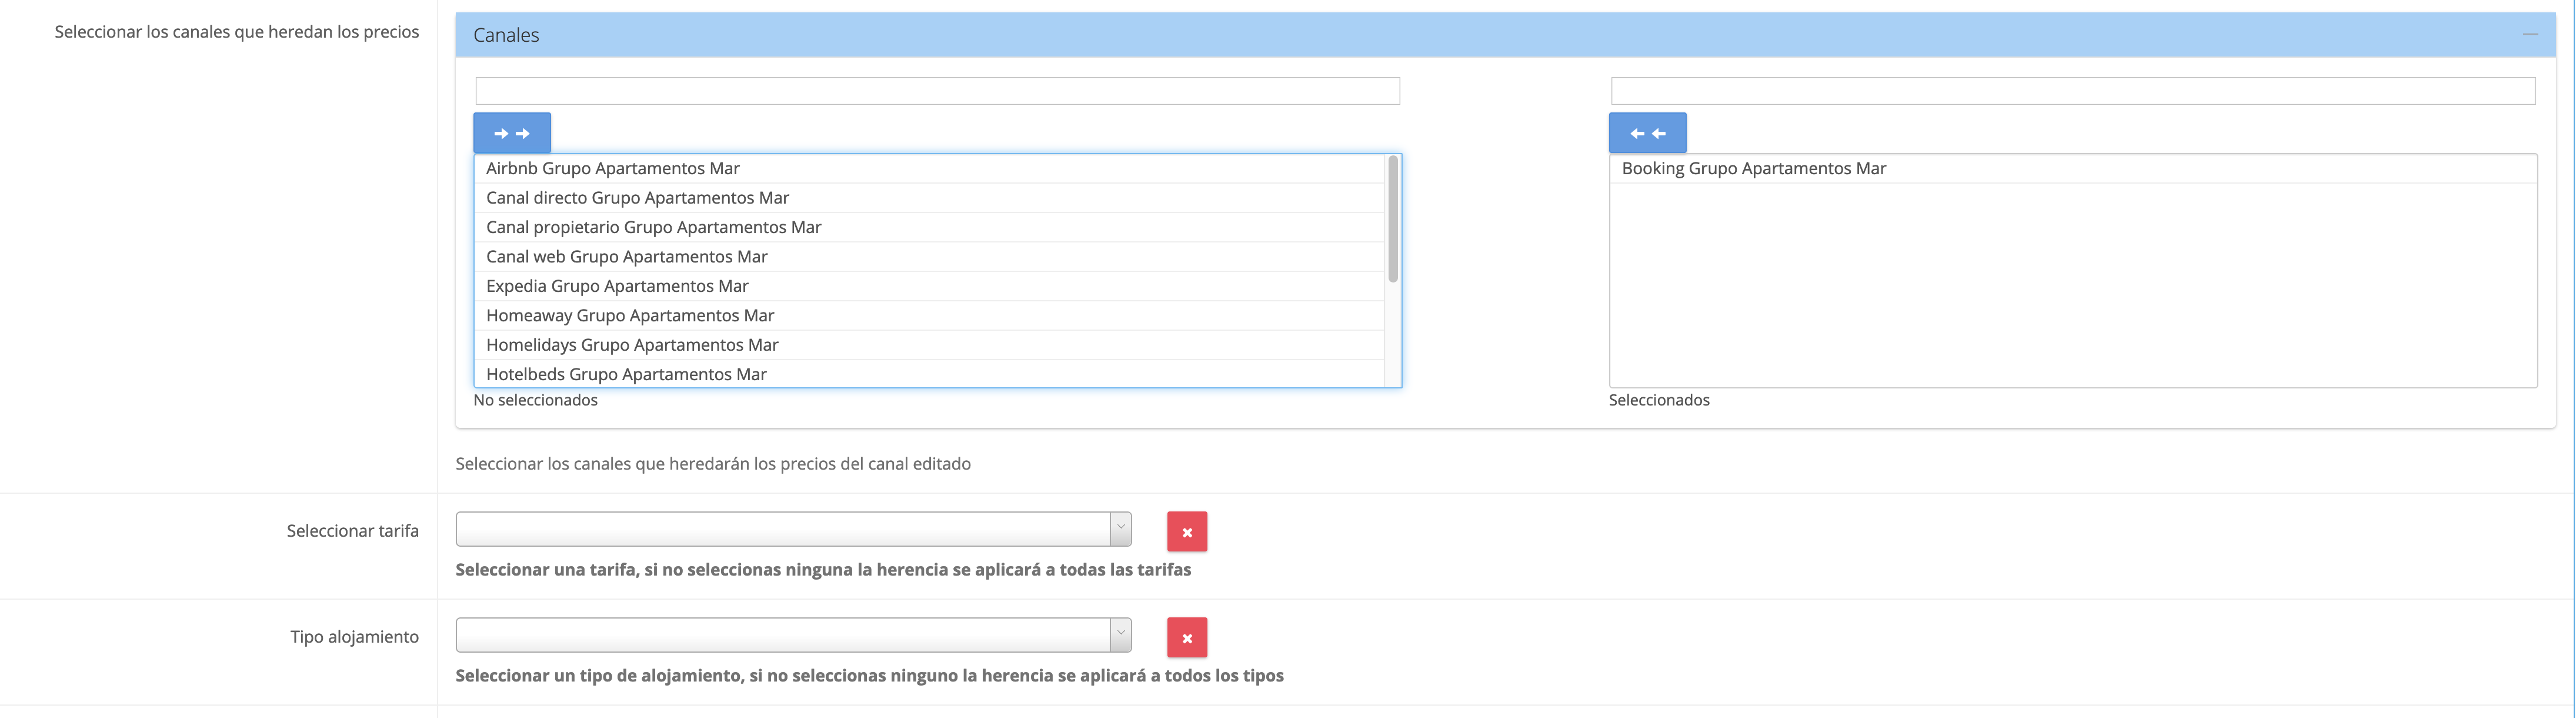Collapse the Canales panel using minus icon

(x=2529, y=35)
